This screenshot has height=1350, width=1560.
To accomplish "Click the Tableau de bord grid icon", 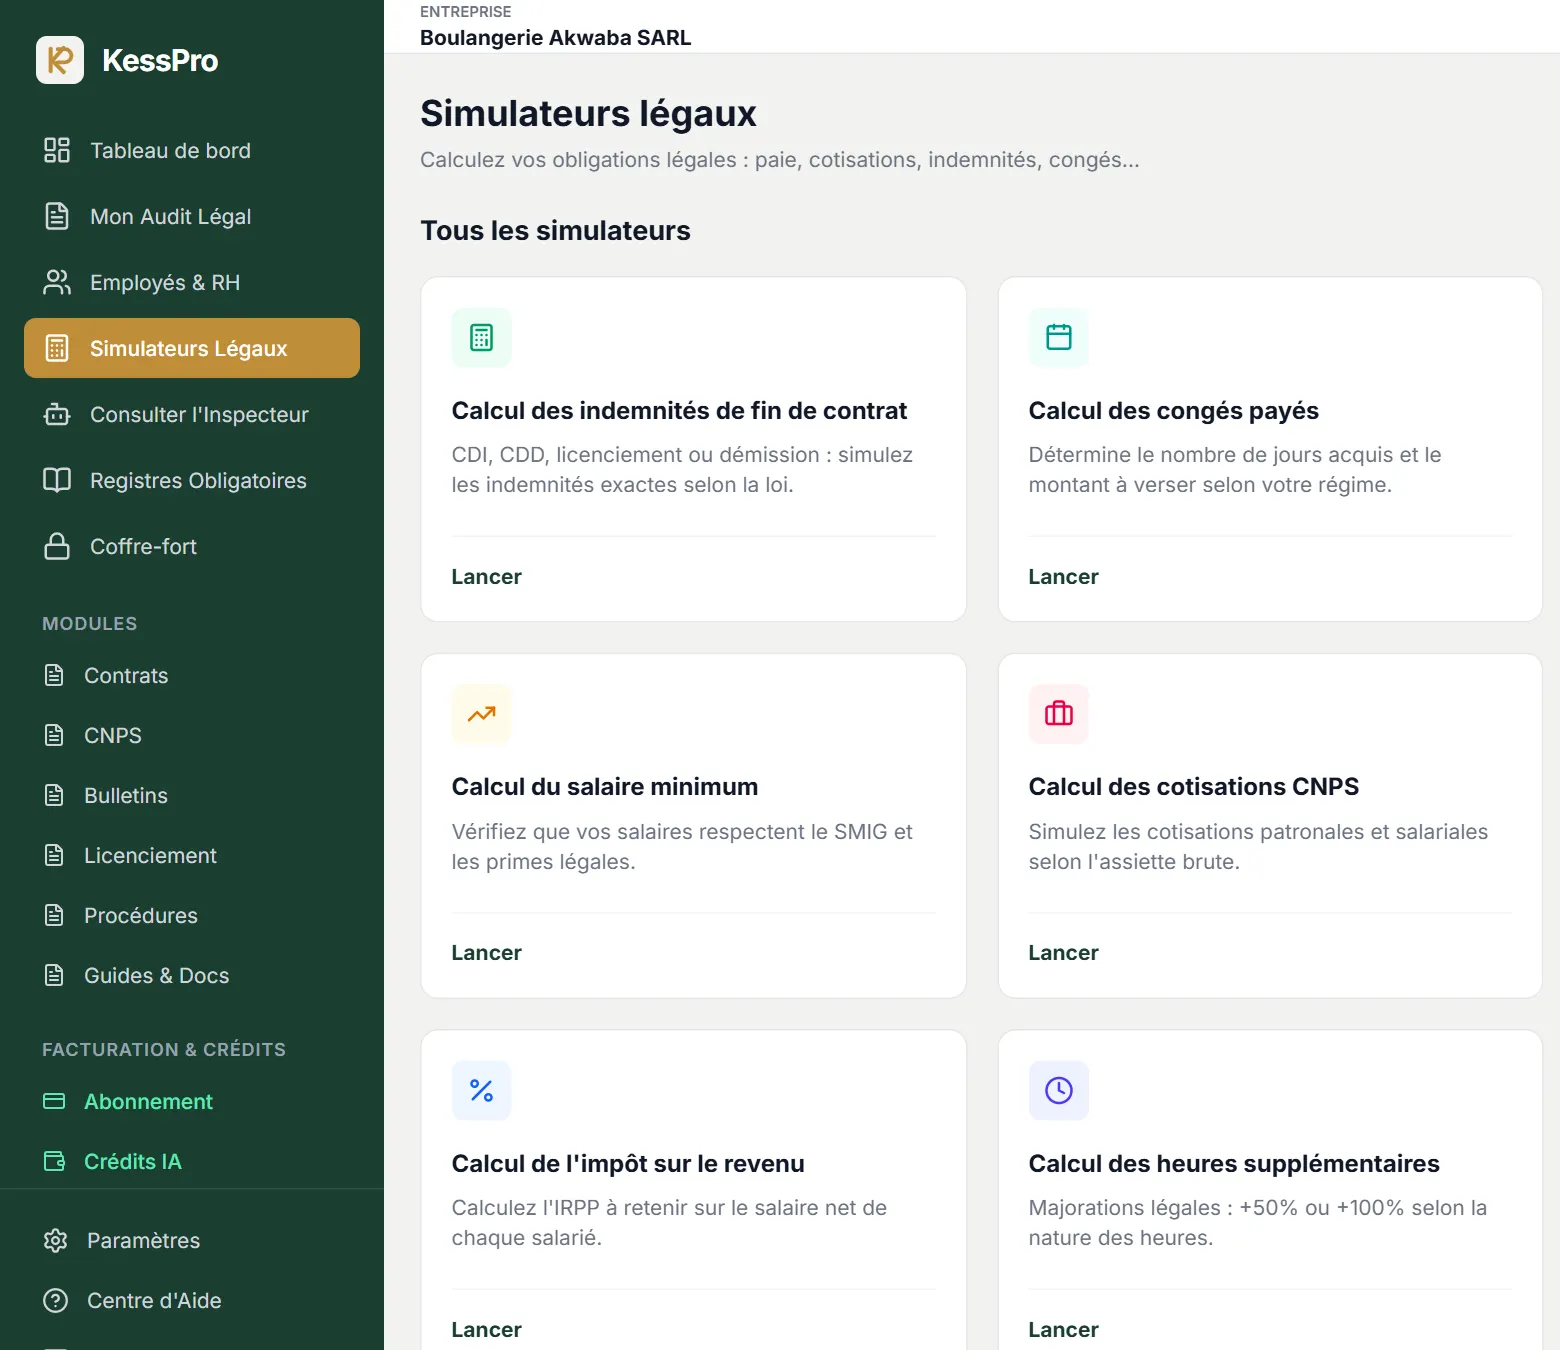I will 57,150.
